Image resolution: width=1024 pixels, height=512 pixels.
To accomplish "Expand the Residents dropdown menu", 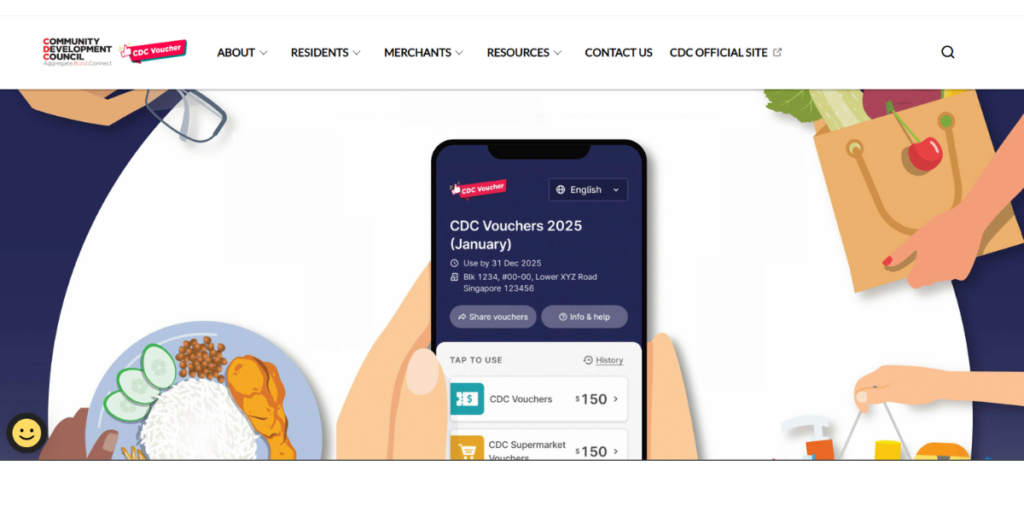I will click(x=325, y=52).
